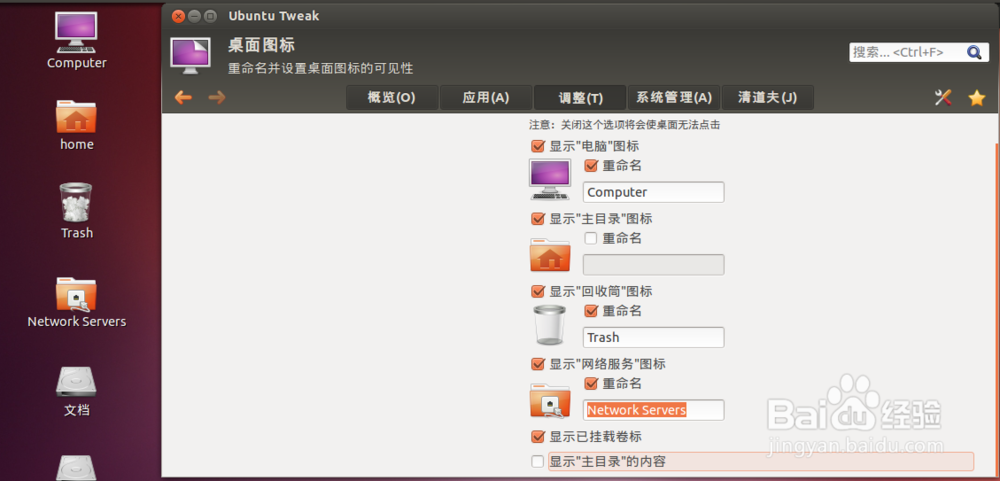Click the computer icon beside Computer field
The width and height of the screenshot is (1000, 481).
click(x=550, y=179)
